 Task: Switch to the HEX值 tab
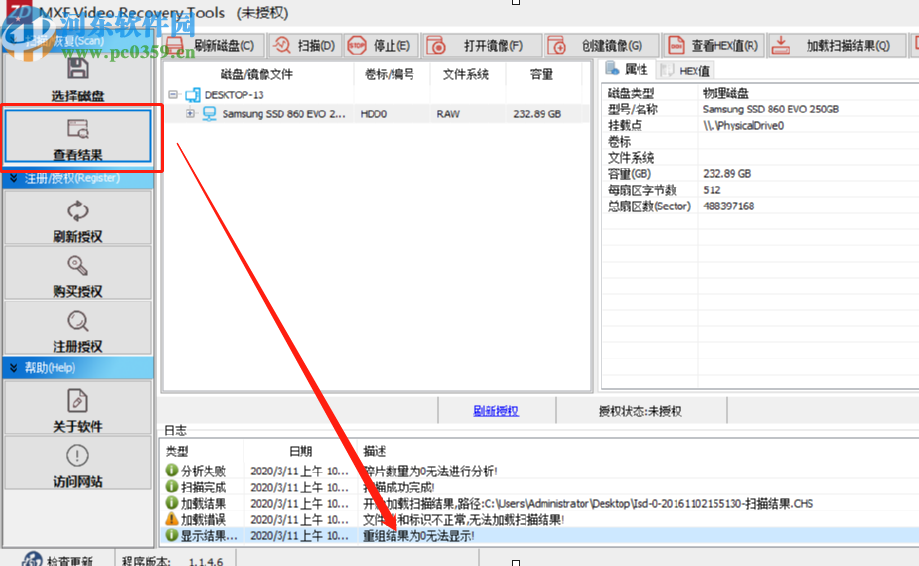(x=685, y=71)
